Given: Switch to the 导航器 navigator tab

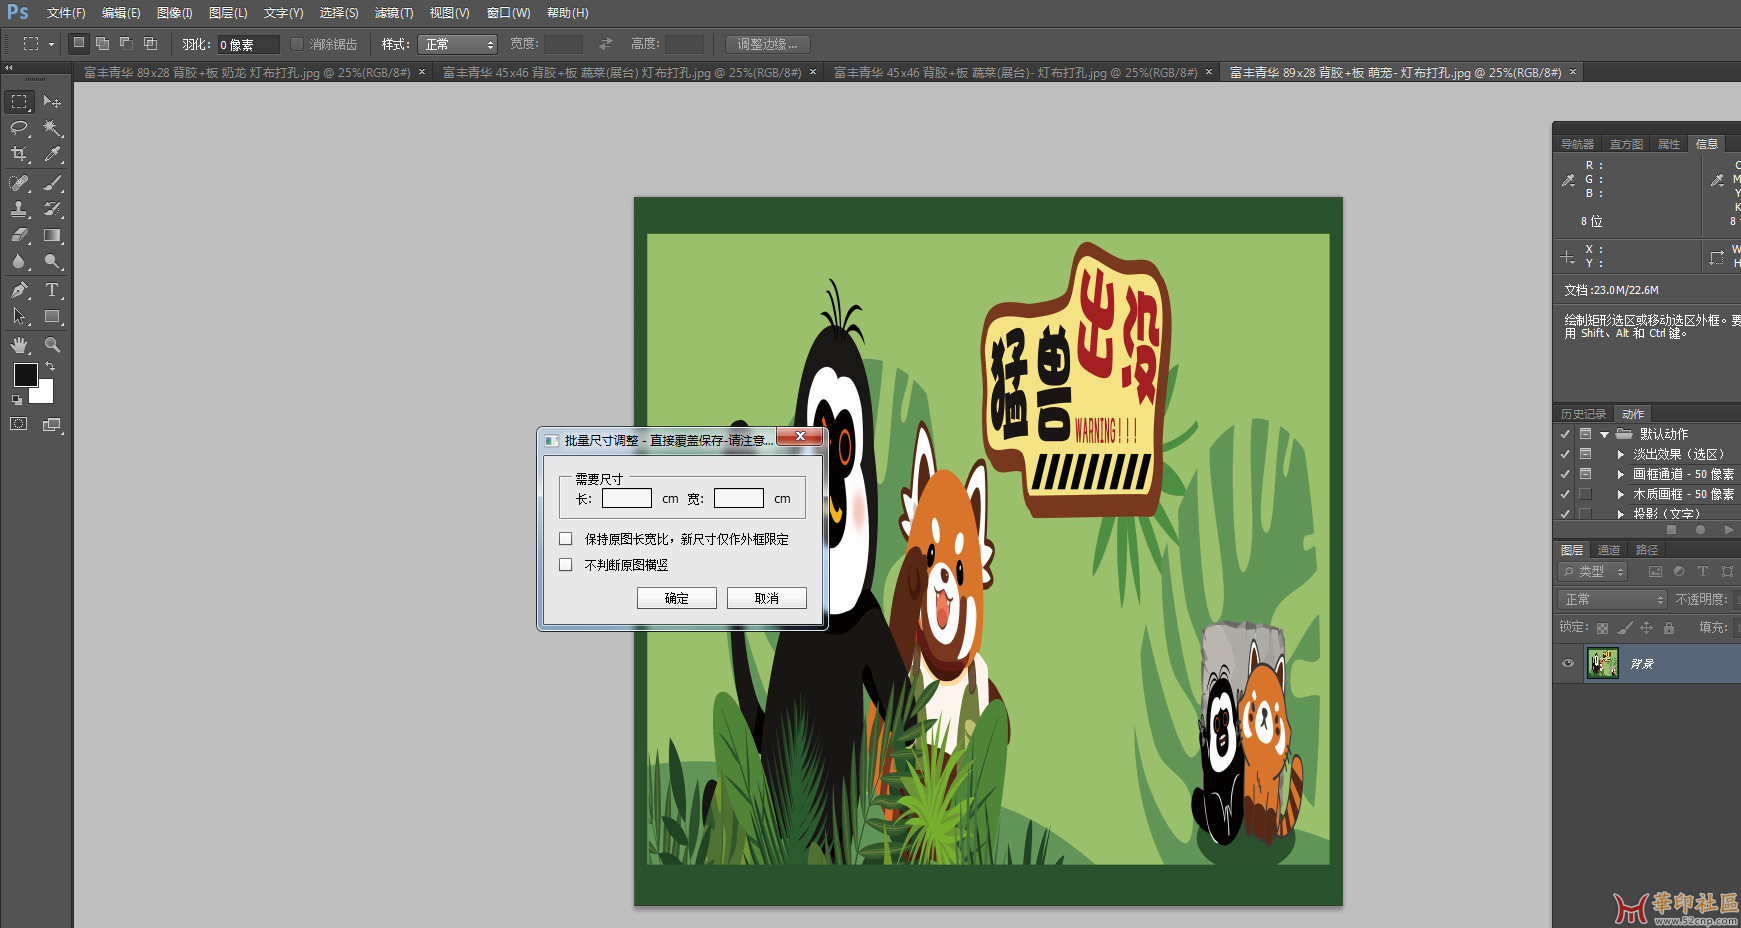Looking at the screenshot, I should (x=1578, y=144).
